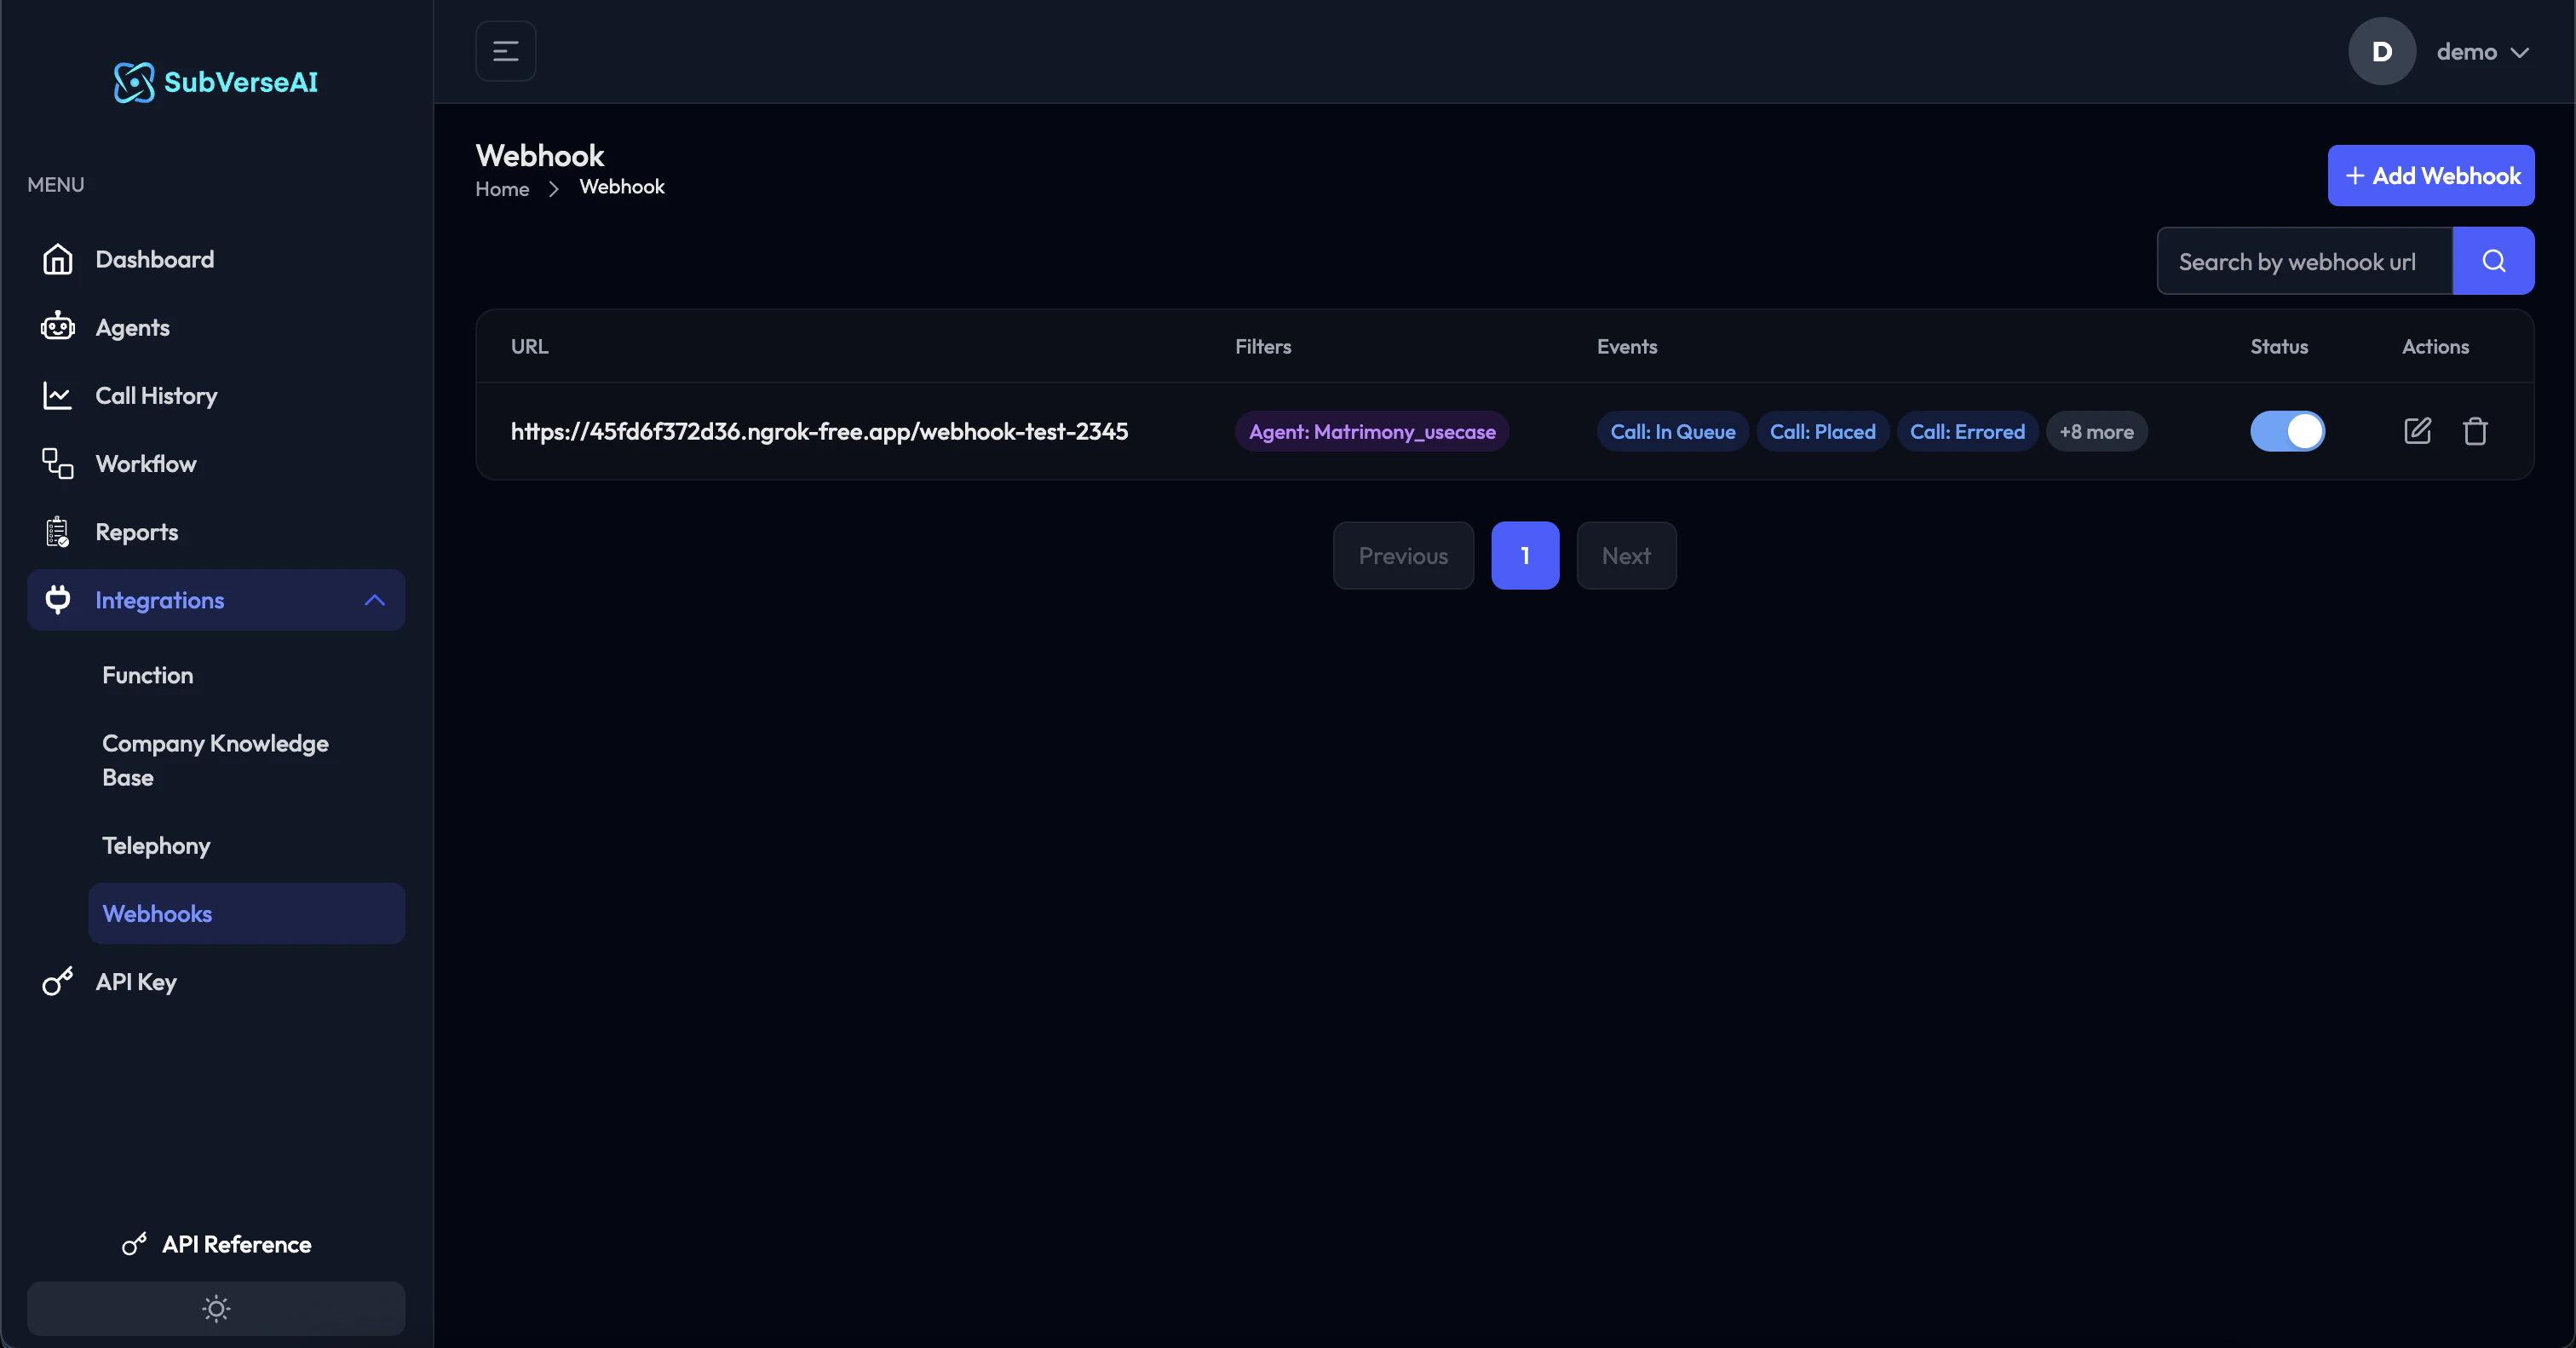
Task: Open Dashboard via home icon
Action: 58,259
